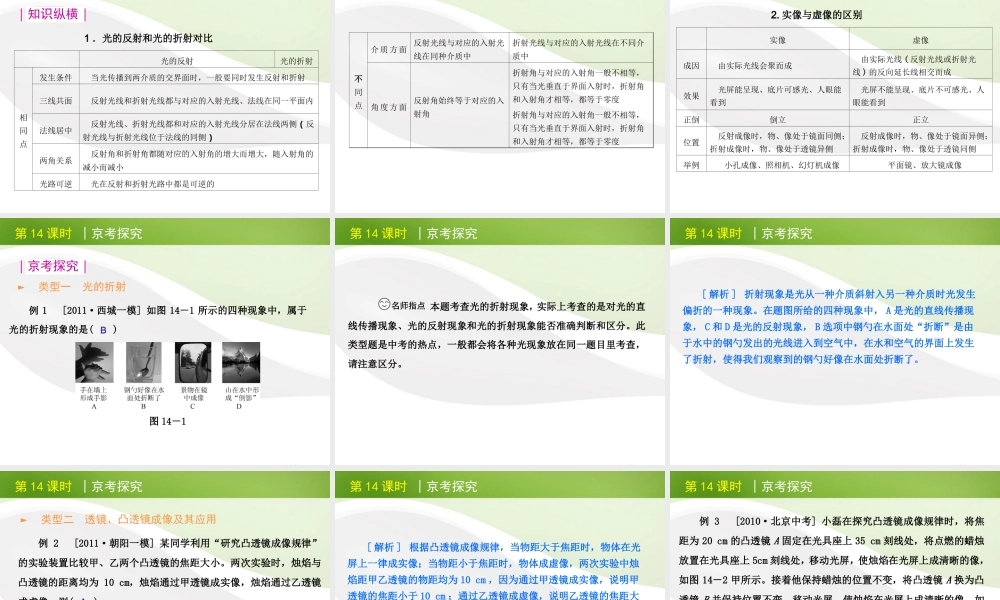Click the 倒立 table cell

point(777,119)
